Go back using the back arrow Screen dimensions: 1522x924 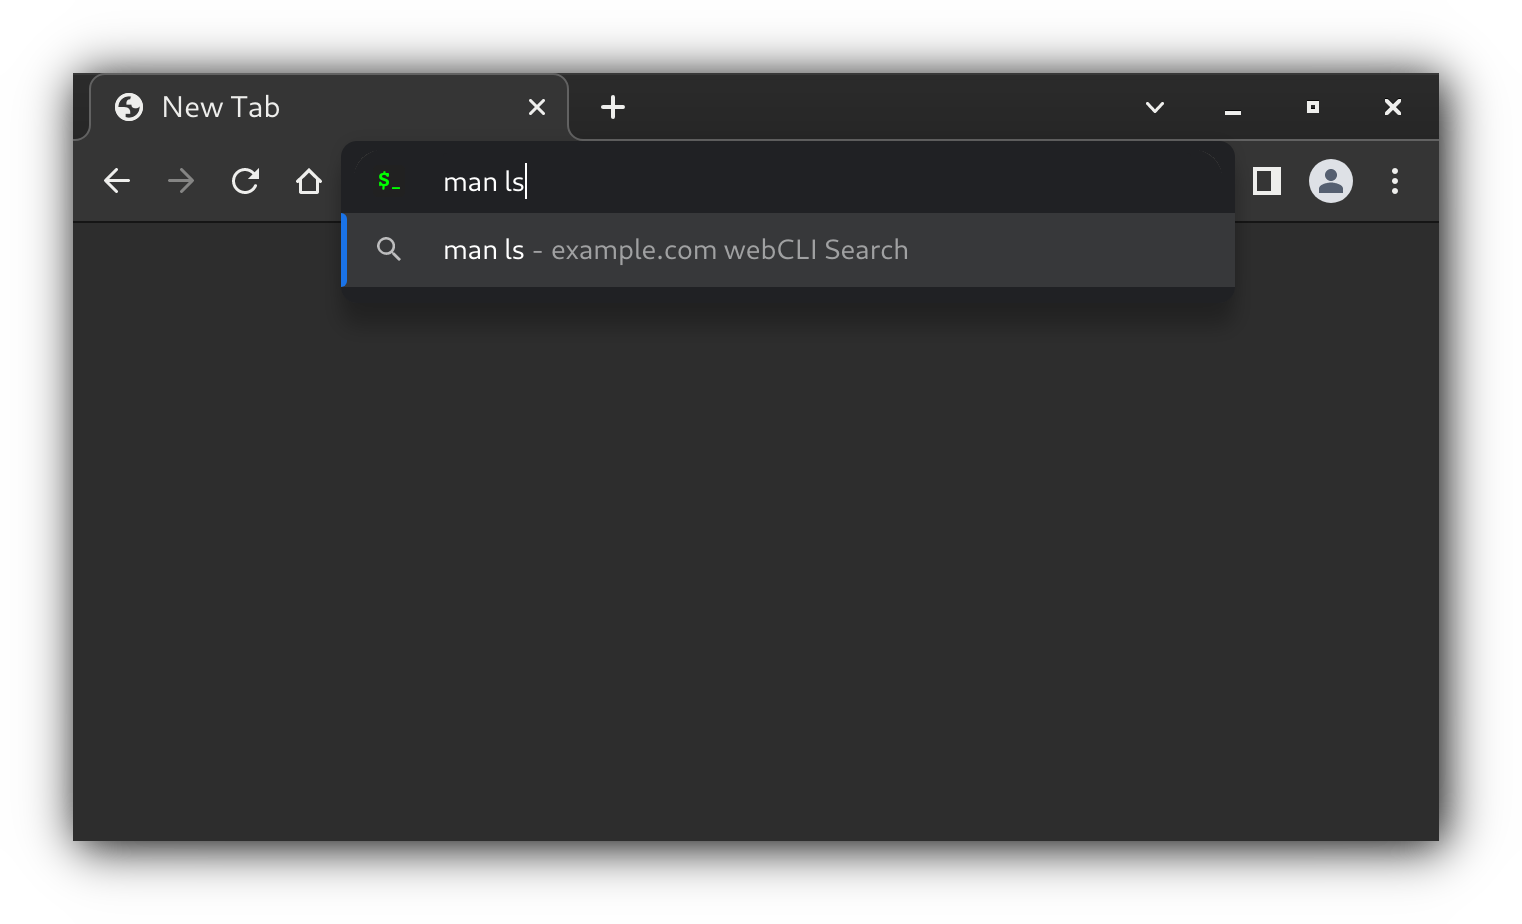coord(117,181)
